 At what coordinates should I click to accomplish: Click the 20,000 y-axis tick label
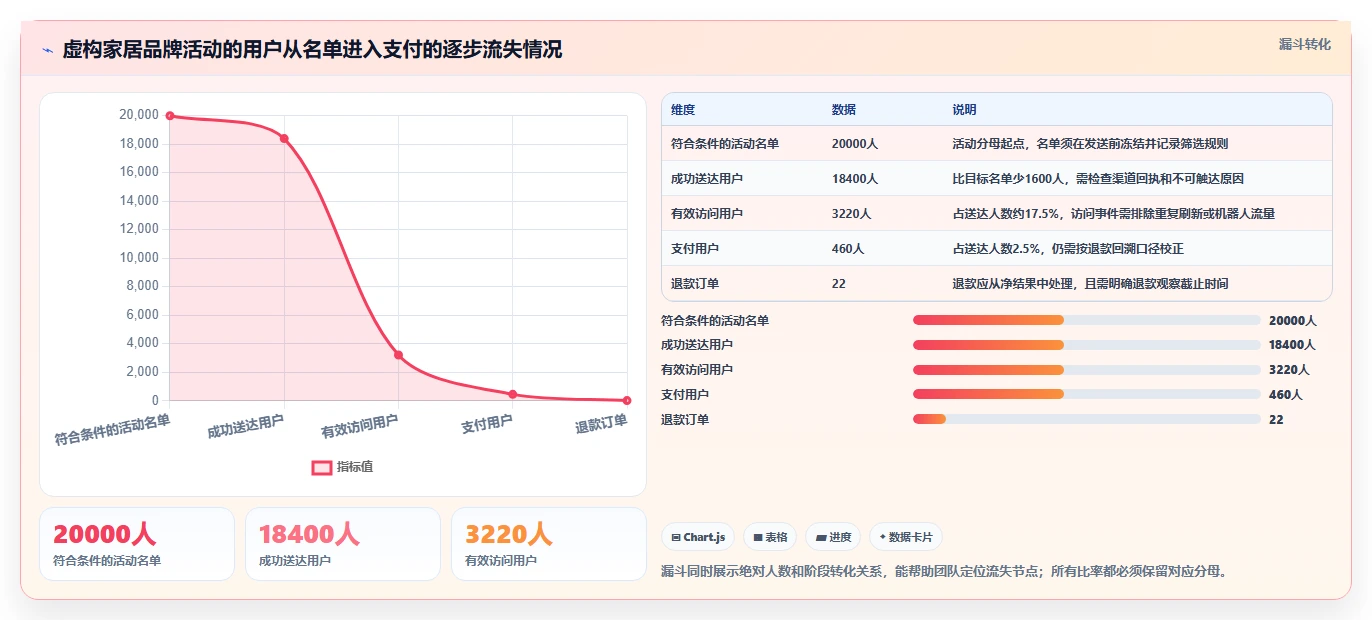(139, 115)
